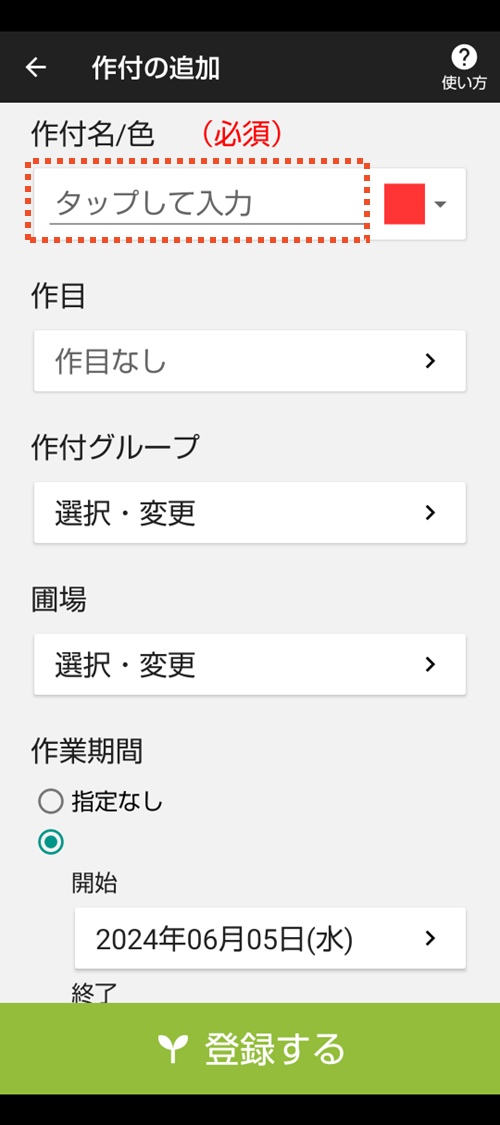Open the 使い方 help icon
The image size is (500, 1125).
coord(464,57)
